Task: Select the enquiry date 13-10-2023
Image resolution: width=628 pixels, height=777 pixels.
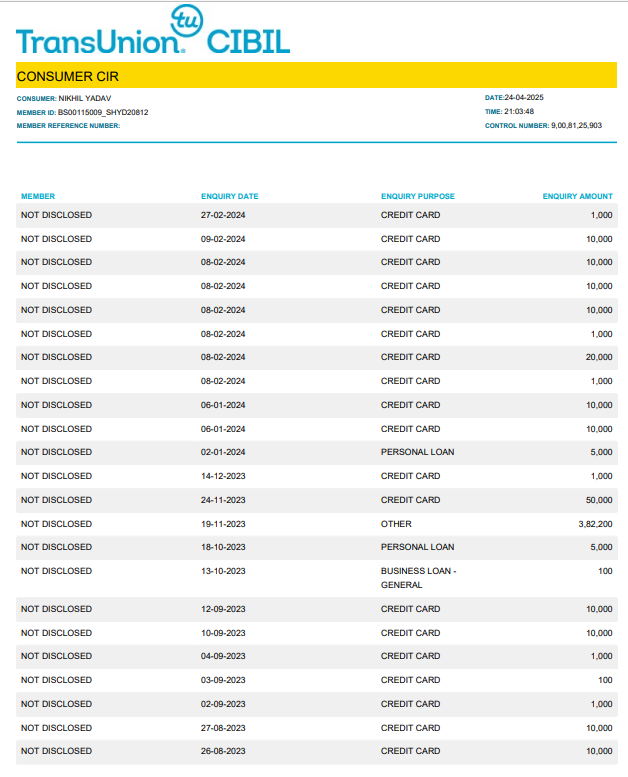Action: (x=223, y=571)
